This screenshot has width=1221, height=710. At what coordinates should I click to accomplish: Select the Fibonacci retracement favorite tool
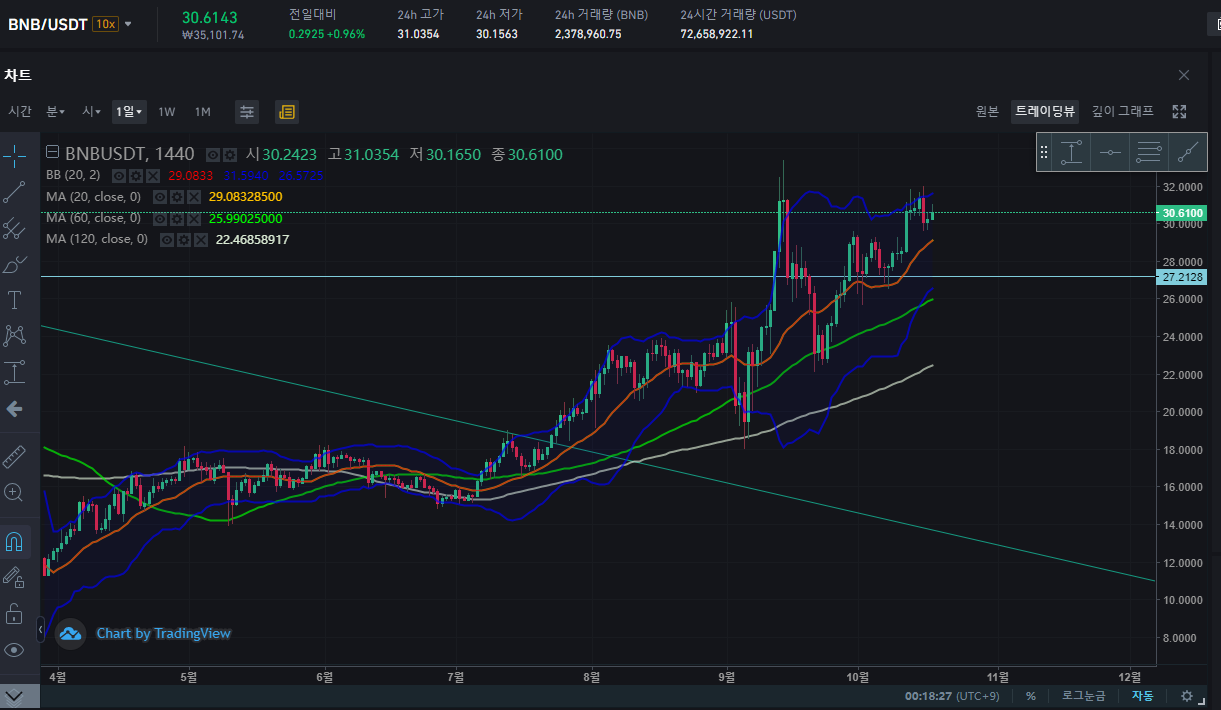[1149, 152]
